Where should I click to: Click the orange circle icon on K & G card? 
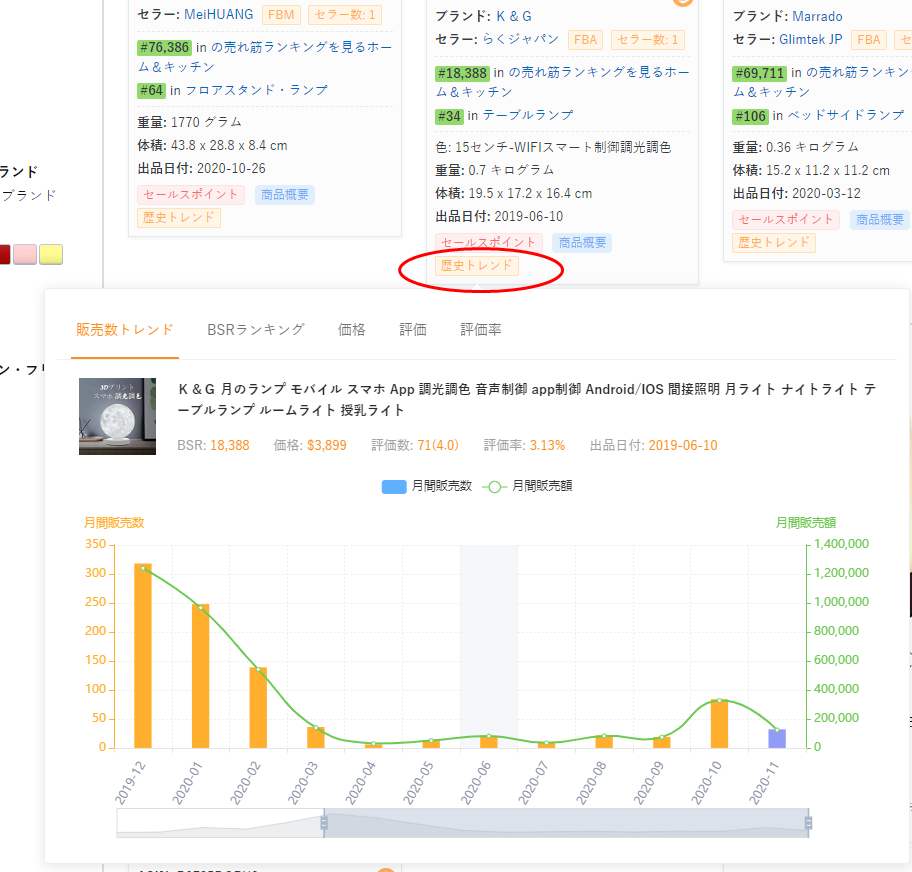(683, 2)
